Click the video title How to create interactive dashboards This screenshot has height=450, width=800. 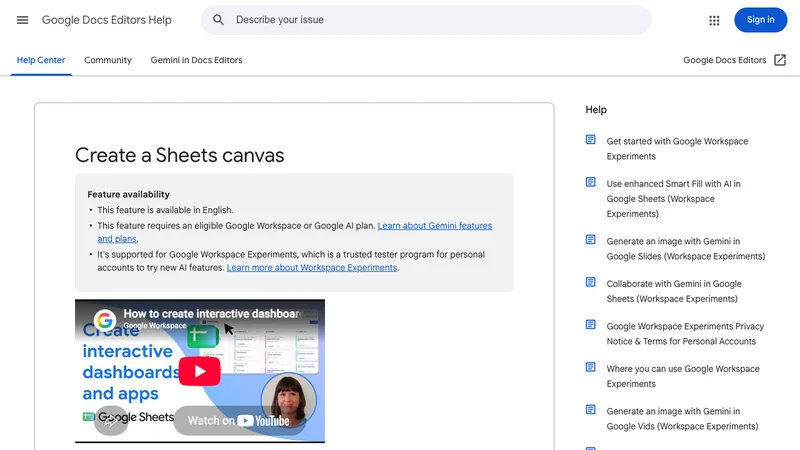[212, 314]
